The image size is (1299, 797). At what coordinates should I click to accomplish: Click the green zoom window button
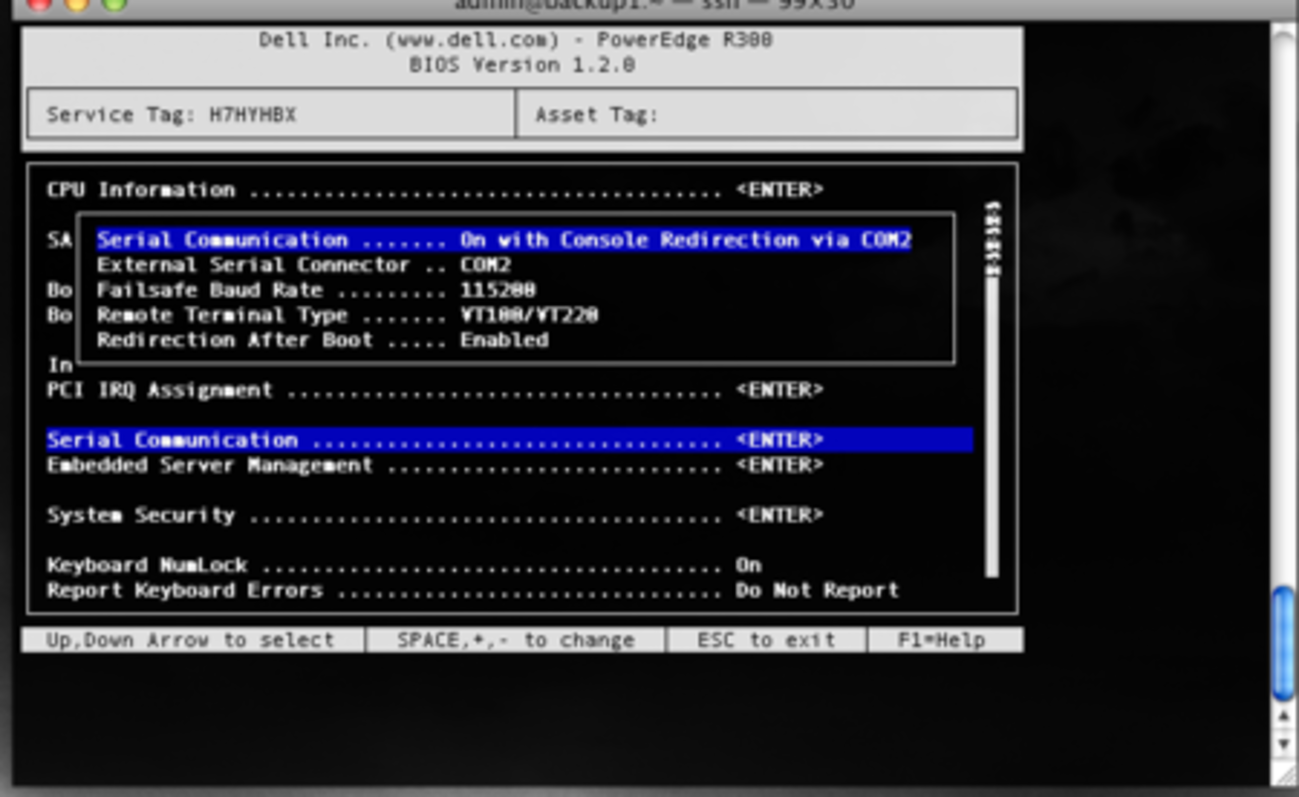click(115, 3)
